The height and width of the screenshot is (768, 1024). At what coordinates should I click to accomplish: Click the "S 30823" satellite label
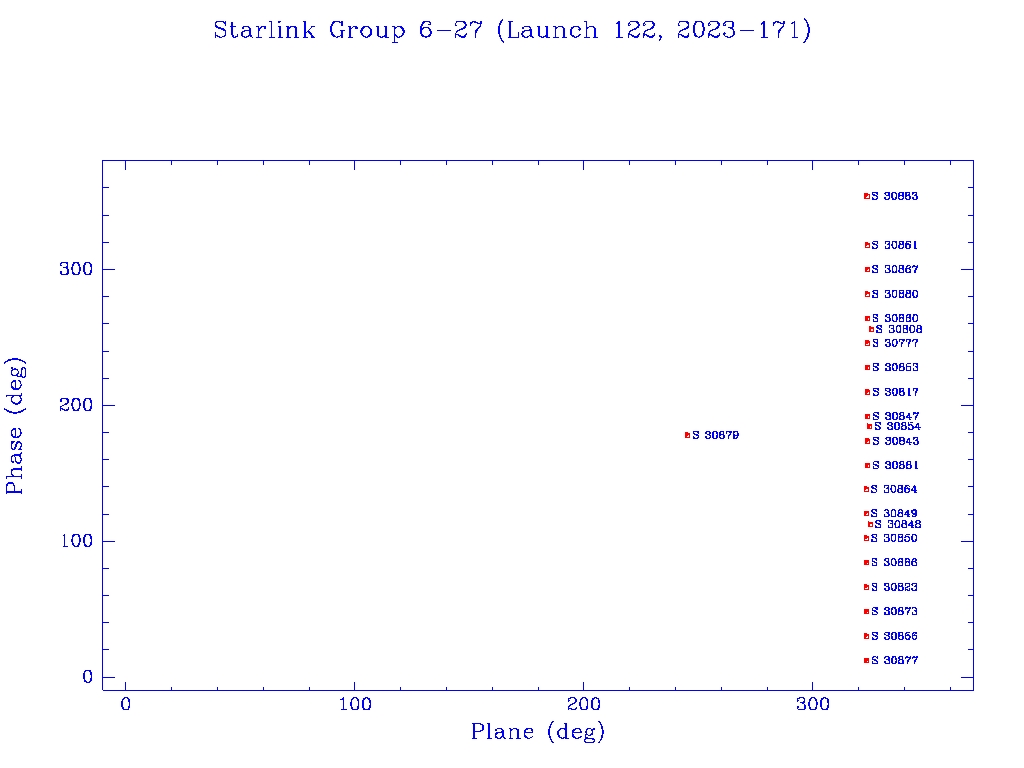894,587
